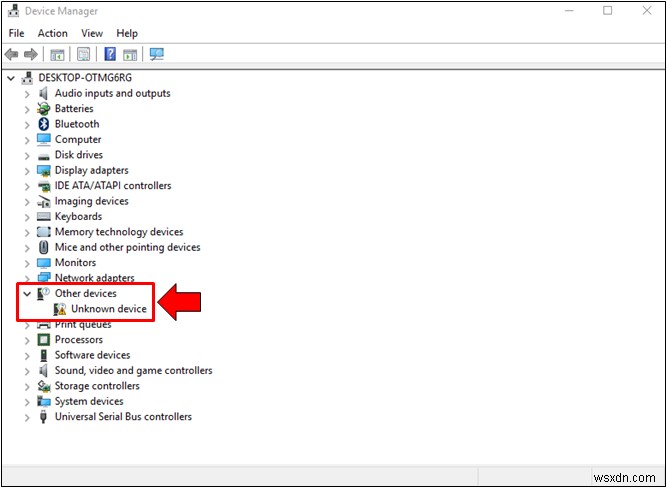Click the System devices icon
This screenshot has height=488, width=667.
44,401
